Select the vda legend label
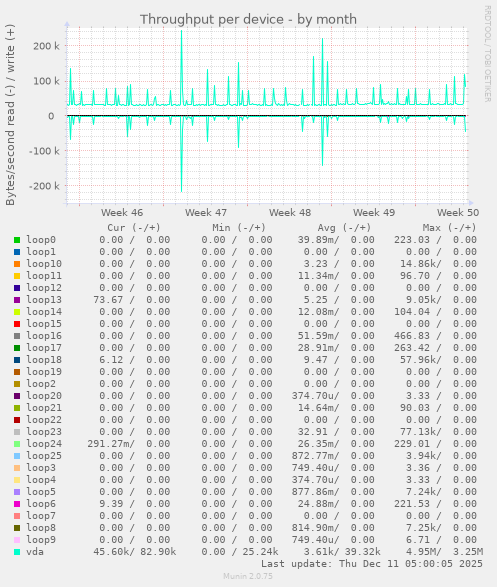This screenshot has height=587, width=497. (x=35, y=551)
